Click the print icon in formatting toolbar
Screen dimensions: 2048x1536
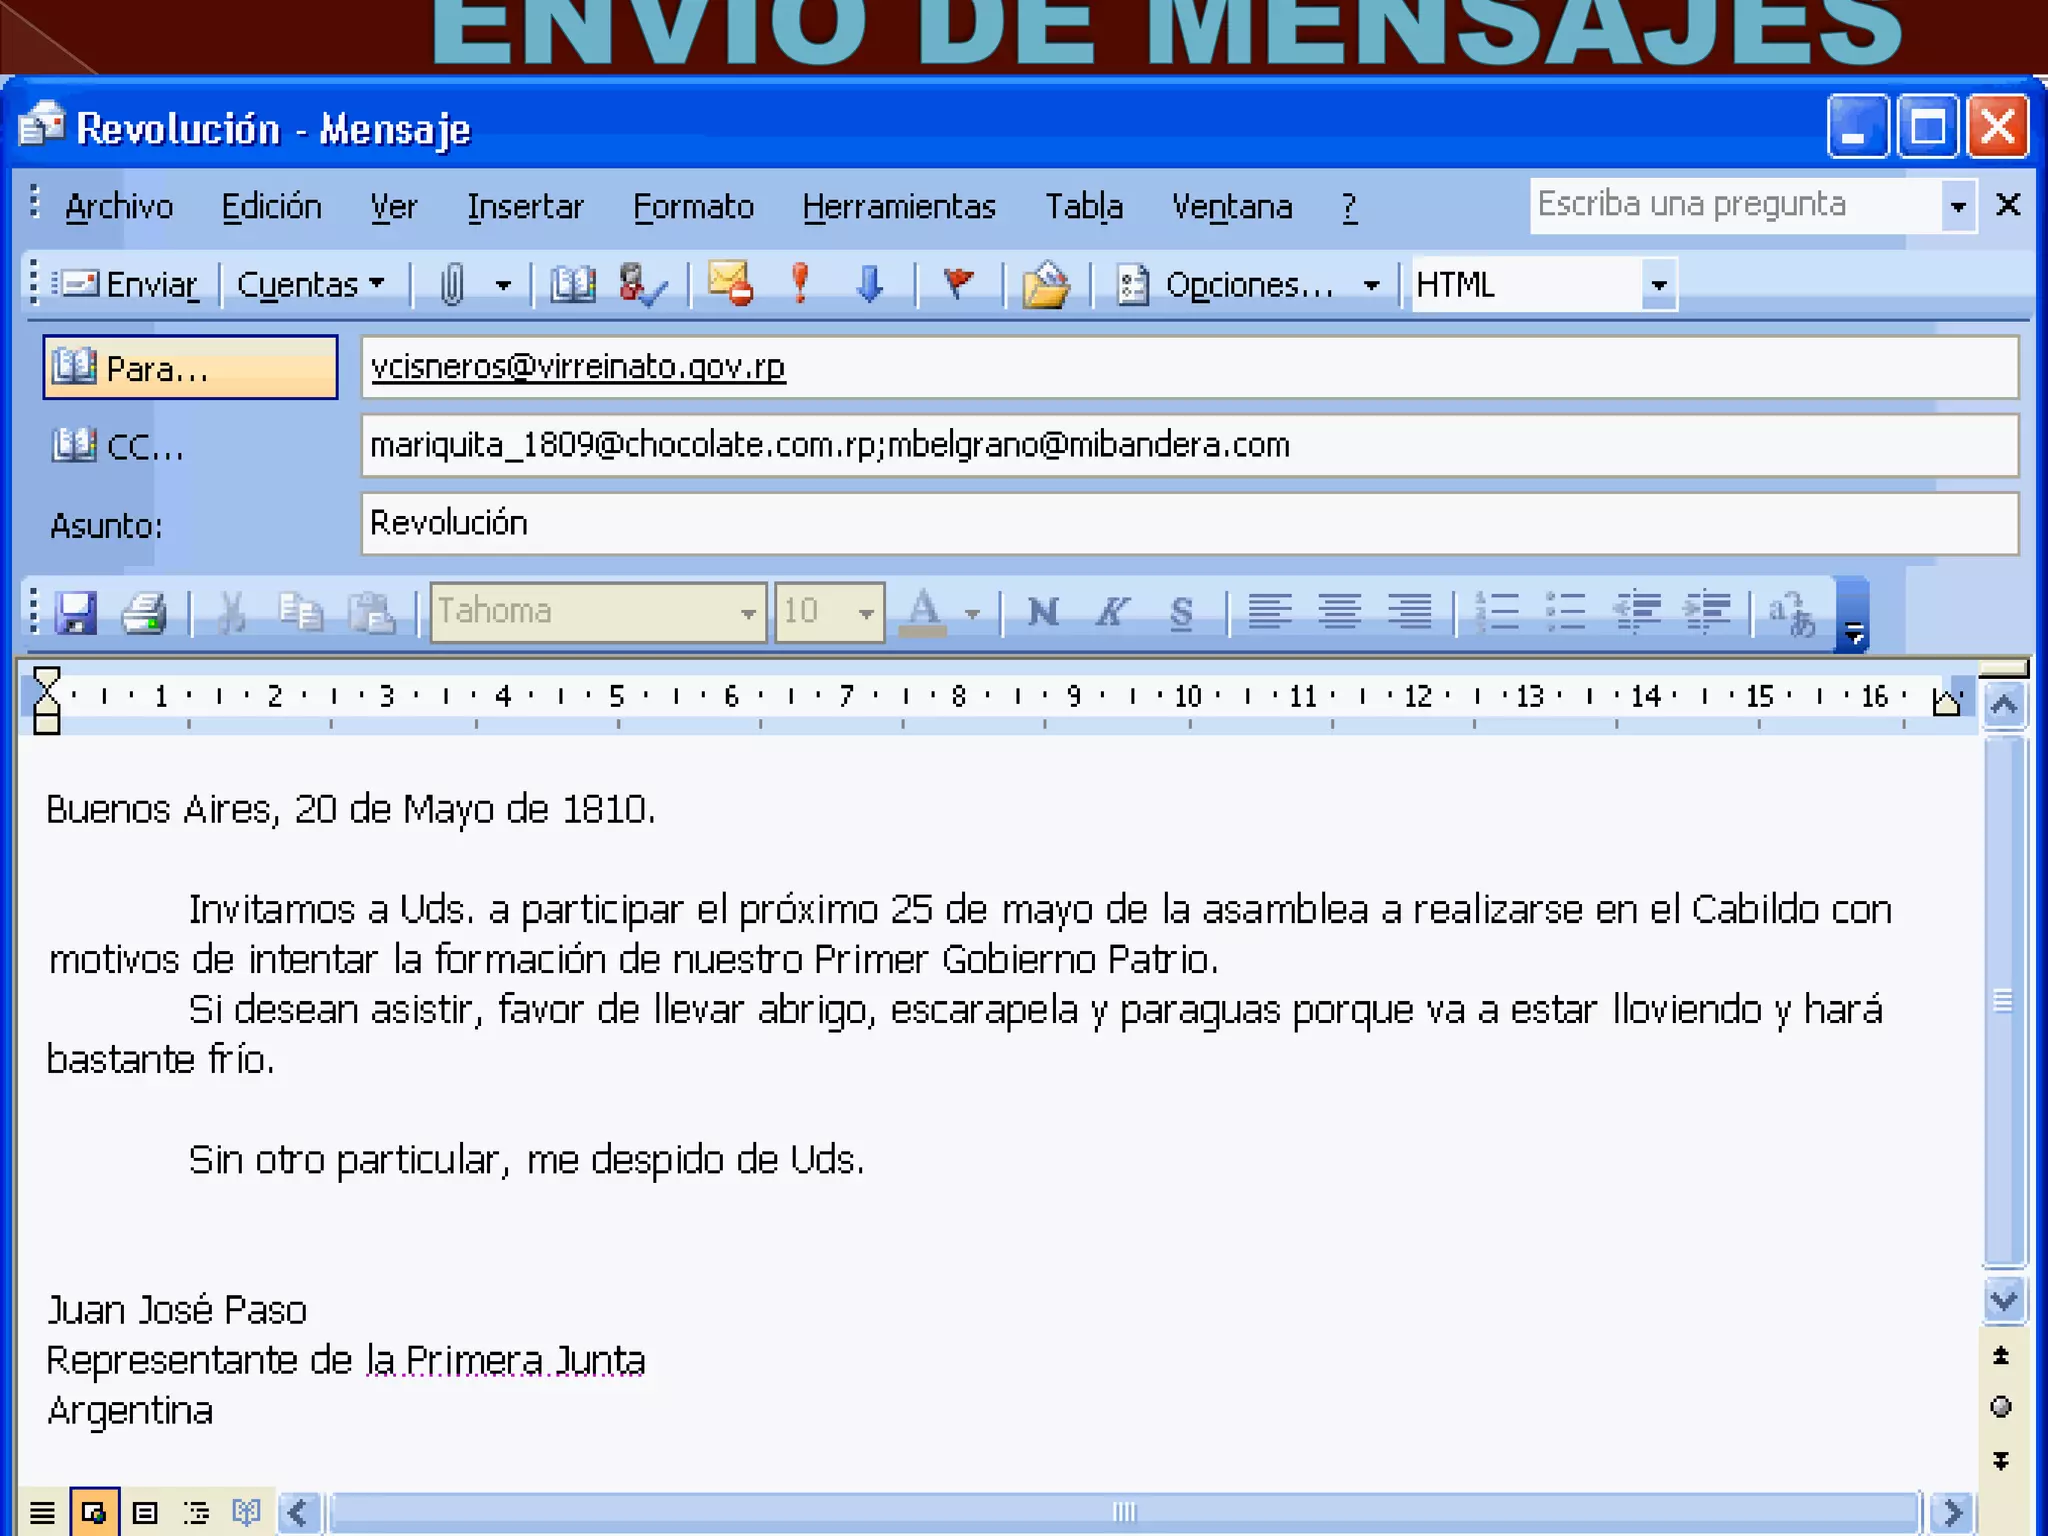click(144, 612)
